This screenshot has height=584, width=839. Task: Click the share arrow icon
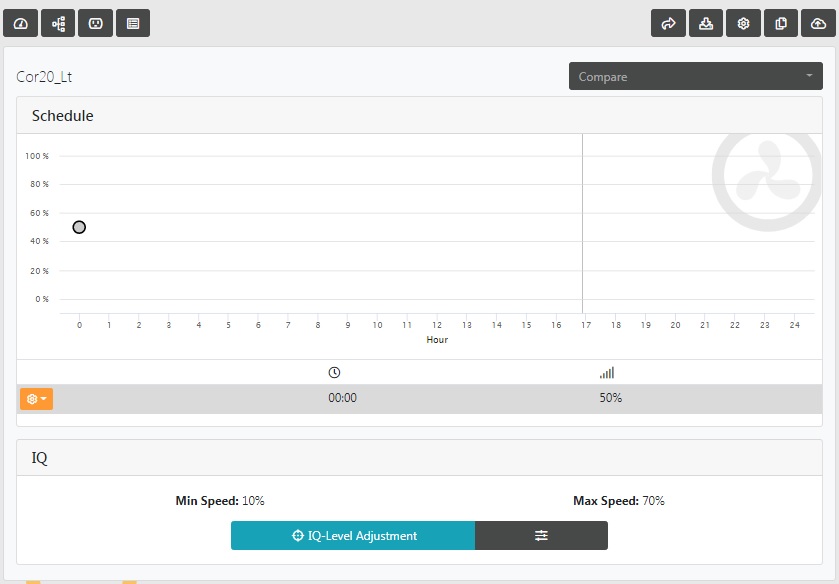click(668, 23)
